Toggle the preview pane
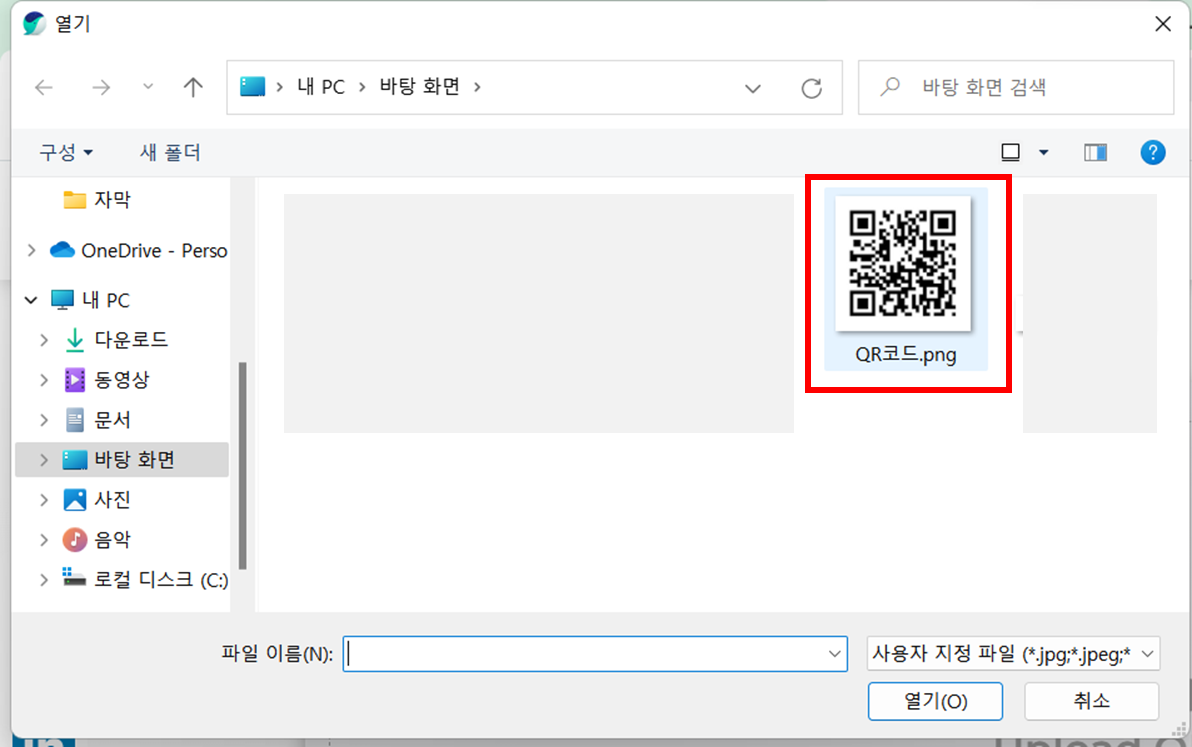Screen dimensions: 1192x747 (x=1095, y=152)
